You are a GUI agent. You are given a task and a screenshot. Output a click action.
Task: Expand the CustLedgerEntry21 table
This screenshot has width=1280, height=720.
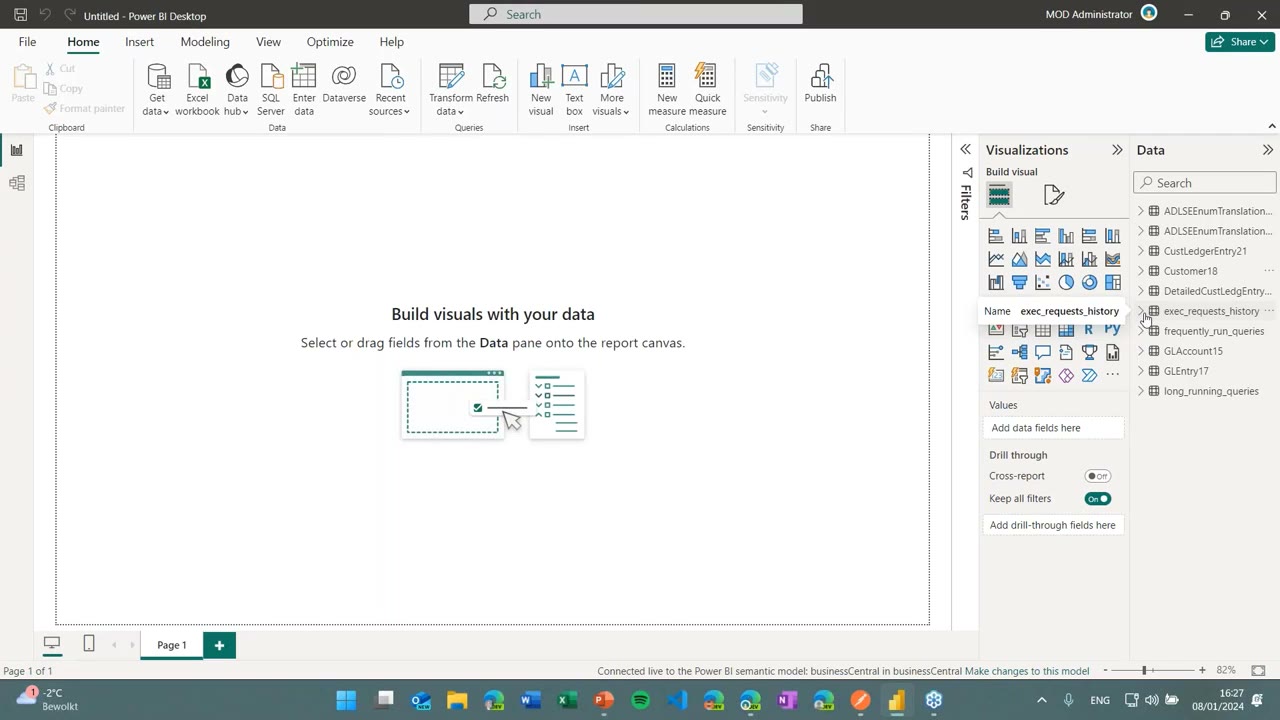1141,251
